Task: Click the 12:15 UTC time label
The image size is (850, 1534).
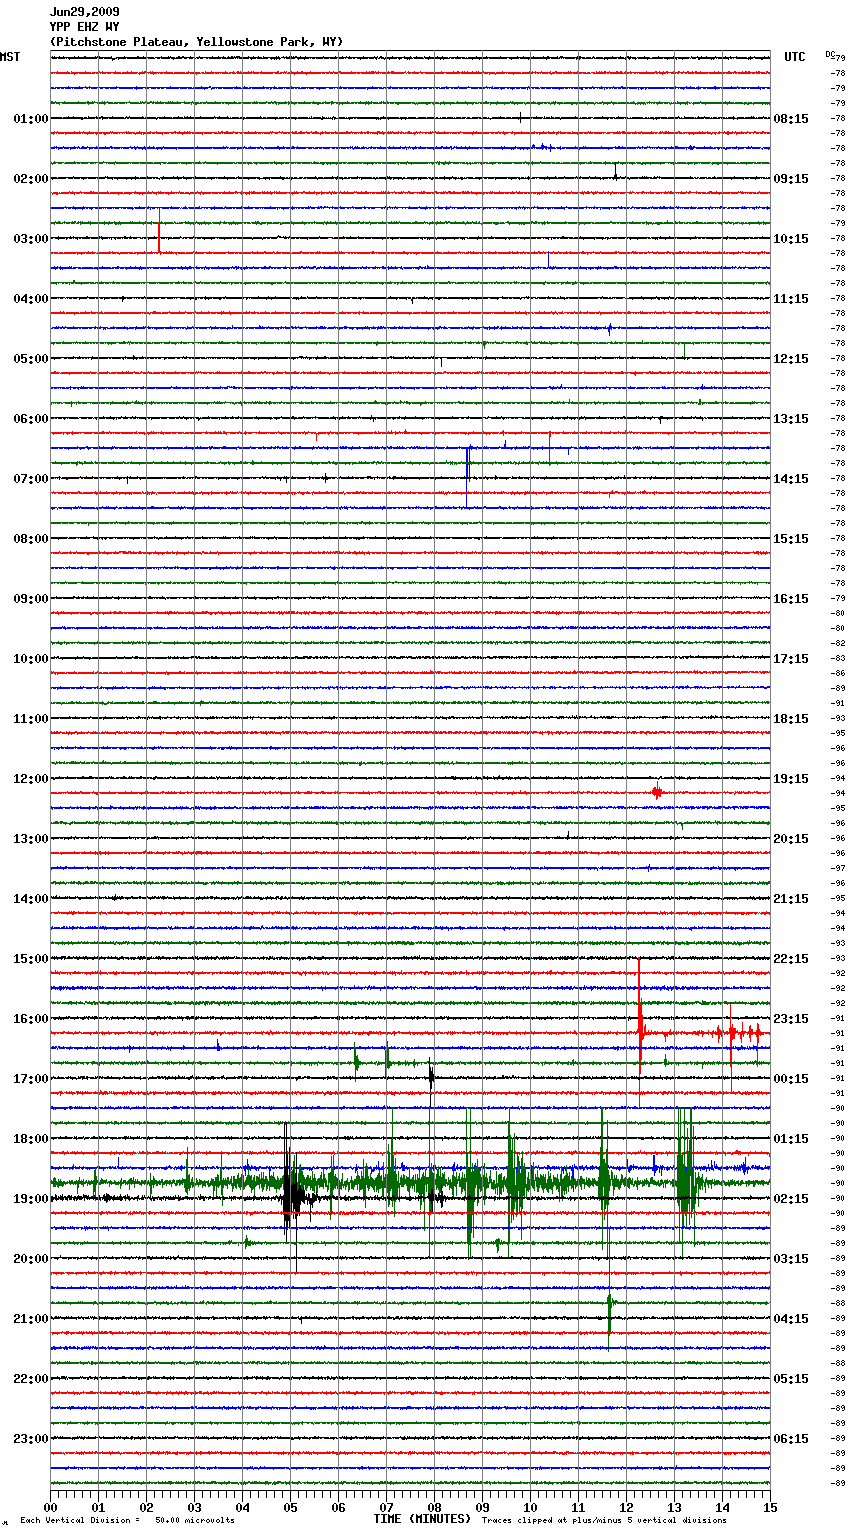Action: coord(791,359)
